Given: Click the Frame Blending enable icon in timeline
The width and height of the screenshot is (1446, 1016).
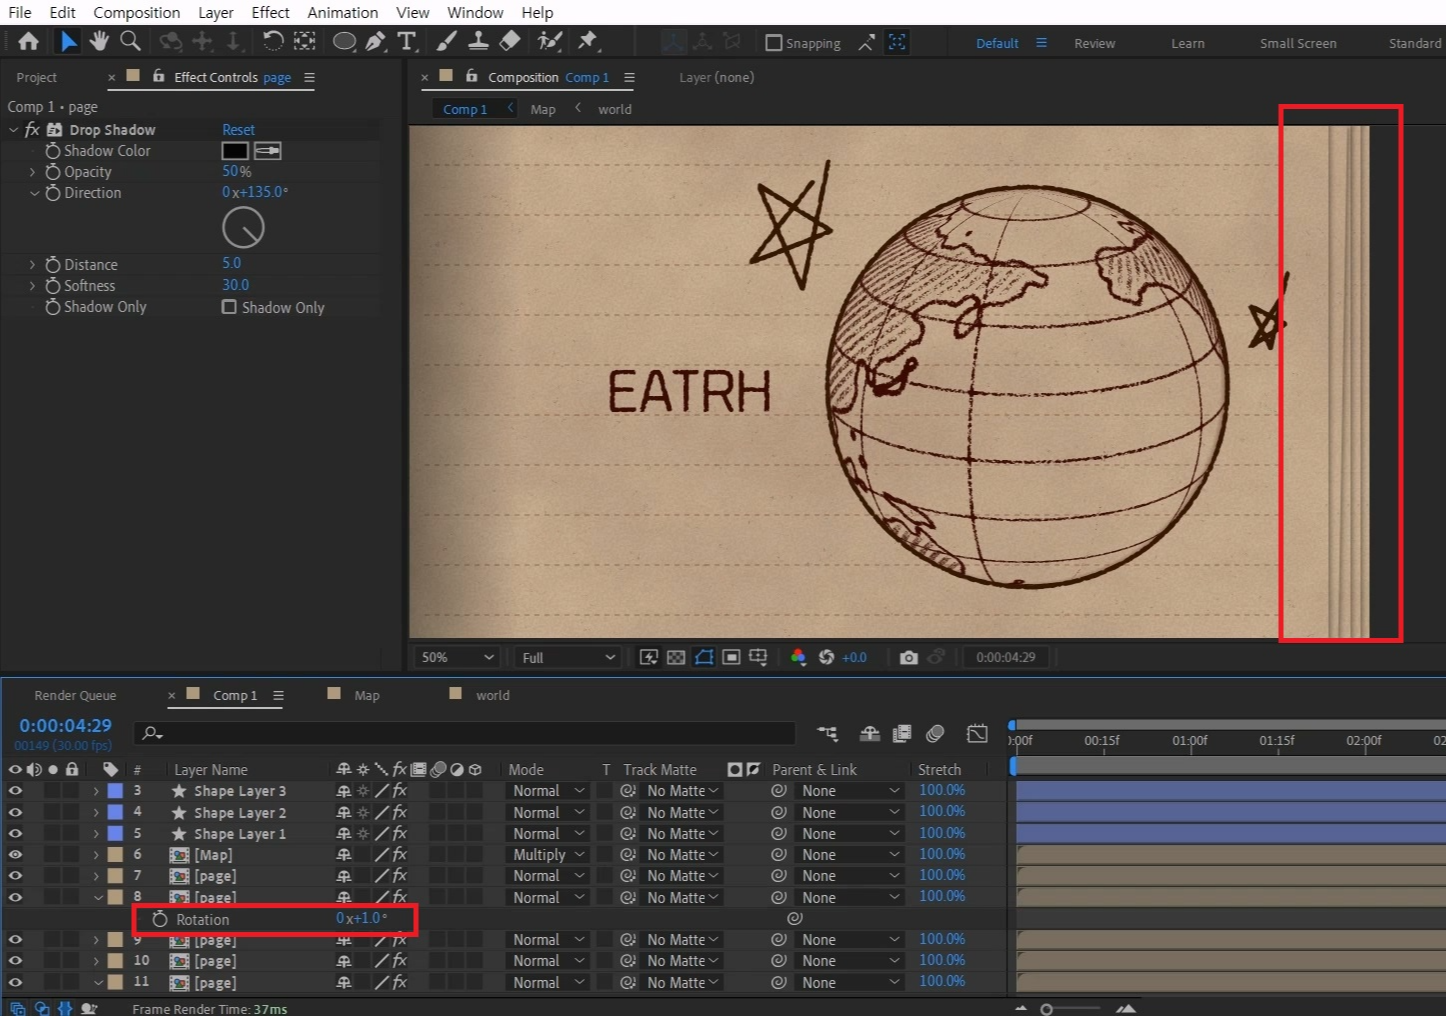Looking at the screenshot, I should click(x=902, y=734).
